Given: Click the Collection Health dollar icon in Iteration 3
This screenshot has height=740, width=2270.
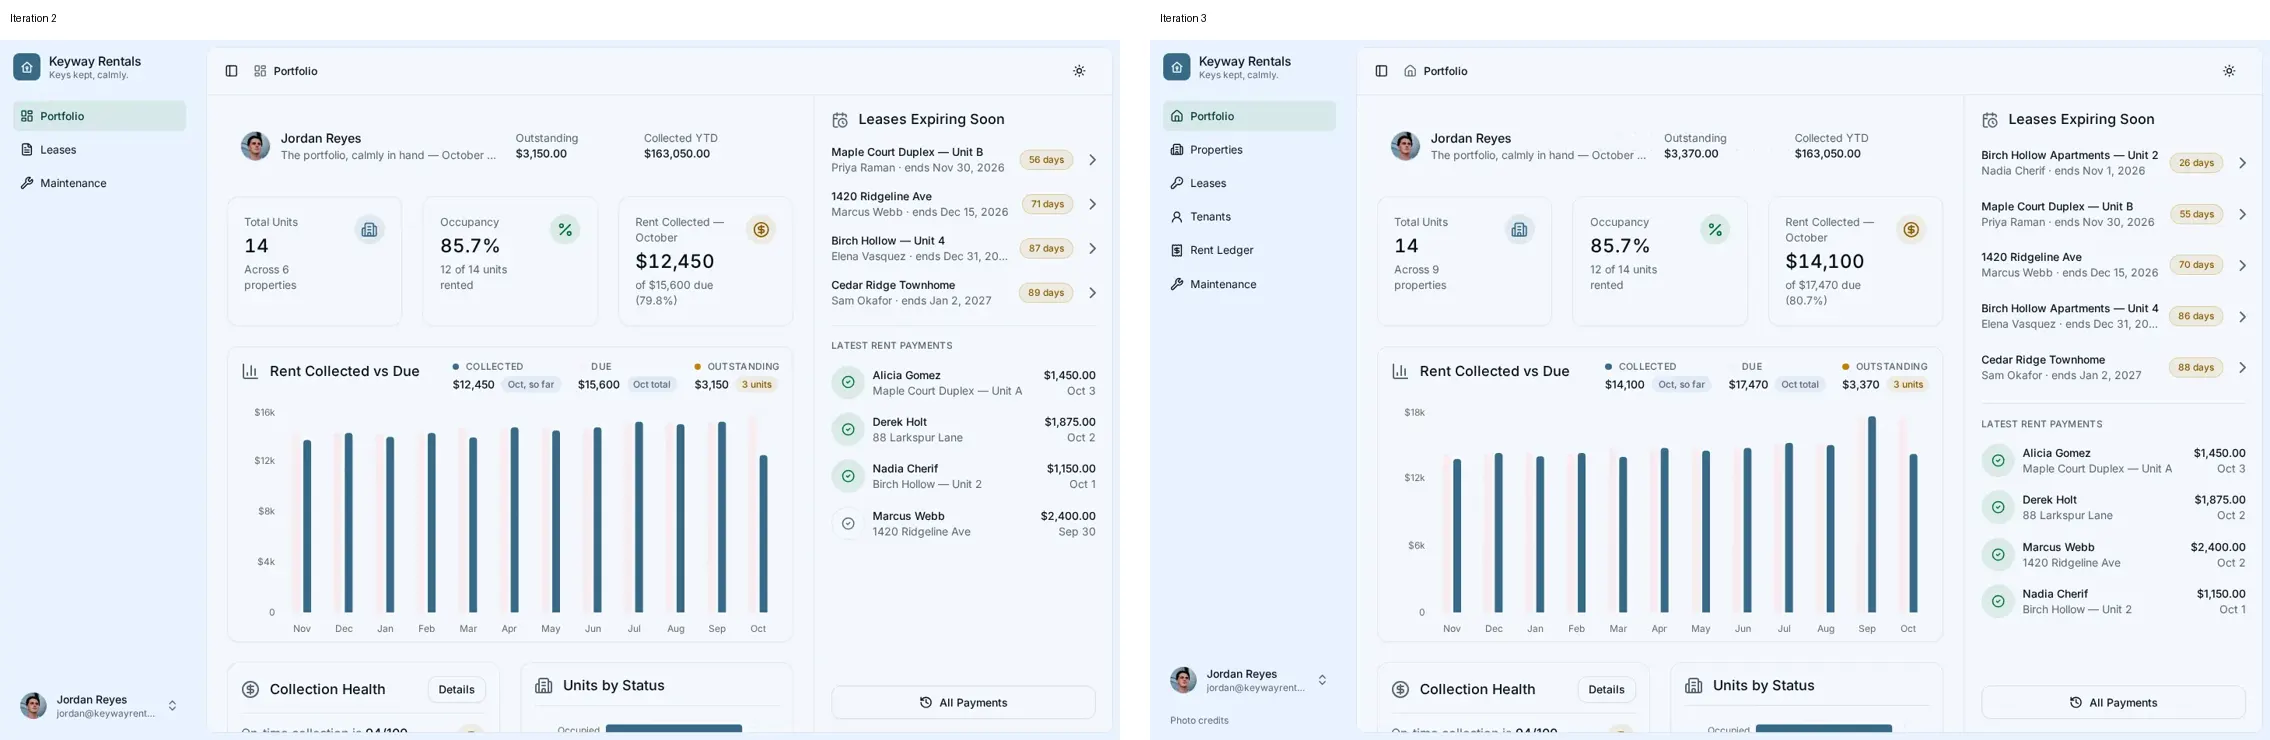Looking at the screenshot, I should [x=1400, y=689].
